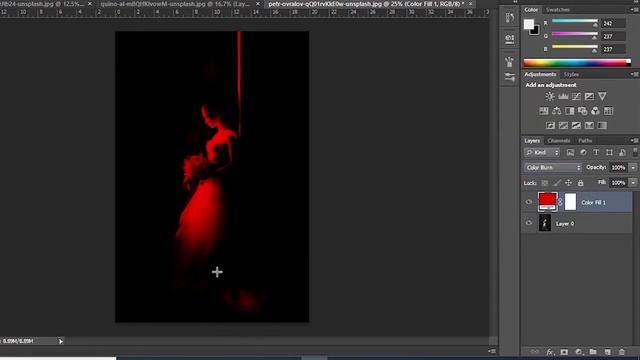Add a Channel Mixer adjustment

coord(596,111)
